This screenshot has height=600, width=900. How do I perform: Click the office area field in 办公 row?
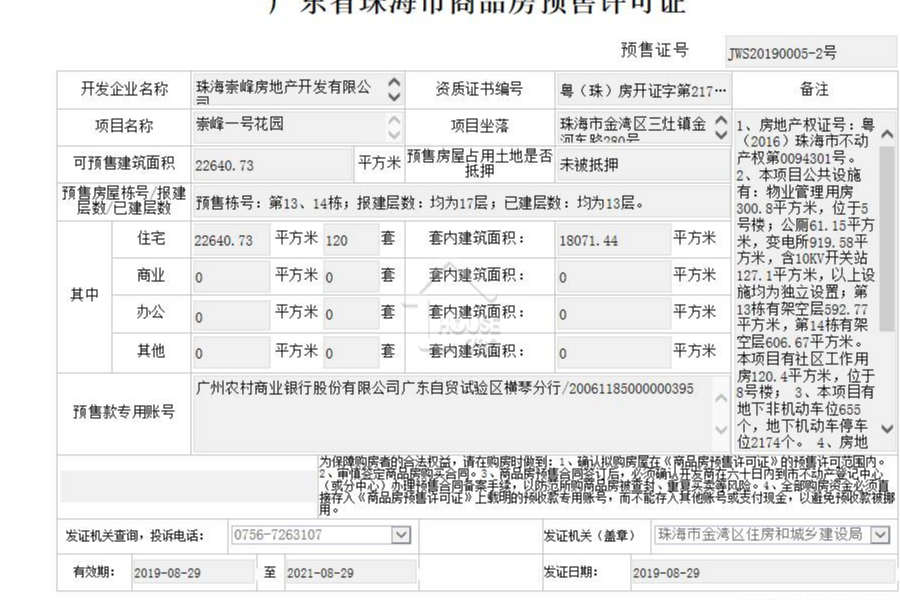click(231, 315)
